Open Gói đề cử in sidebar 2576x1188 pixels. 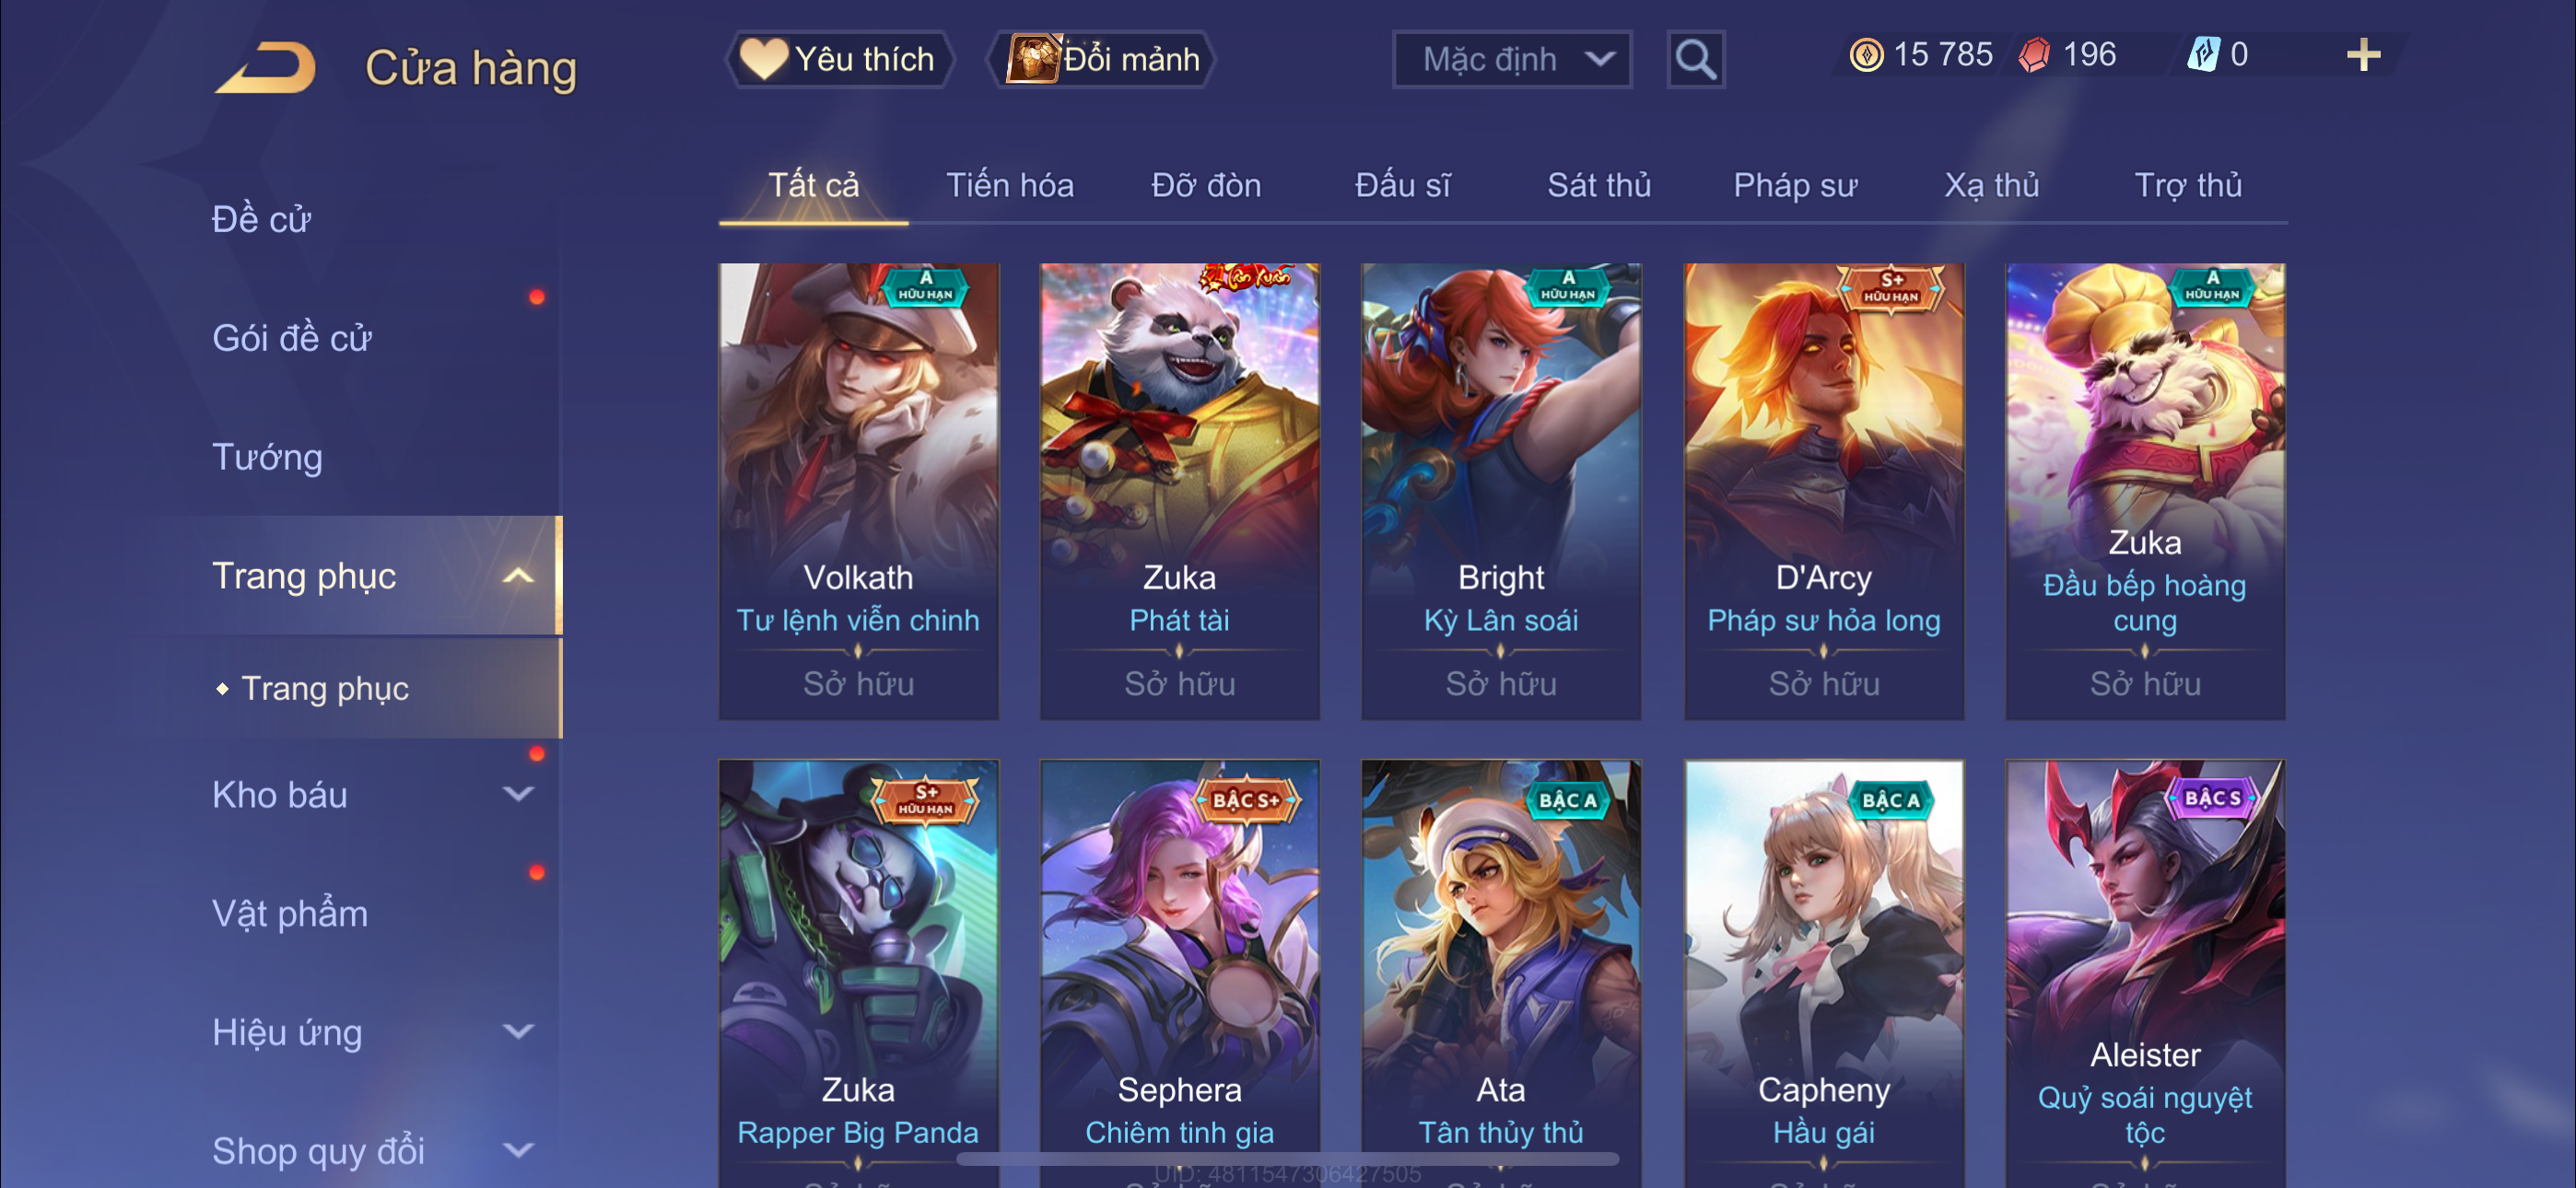click(x=292, y=338)
